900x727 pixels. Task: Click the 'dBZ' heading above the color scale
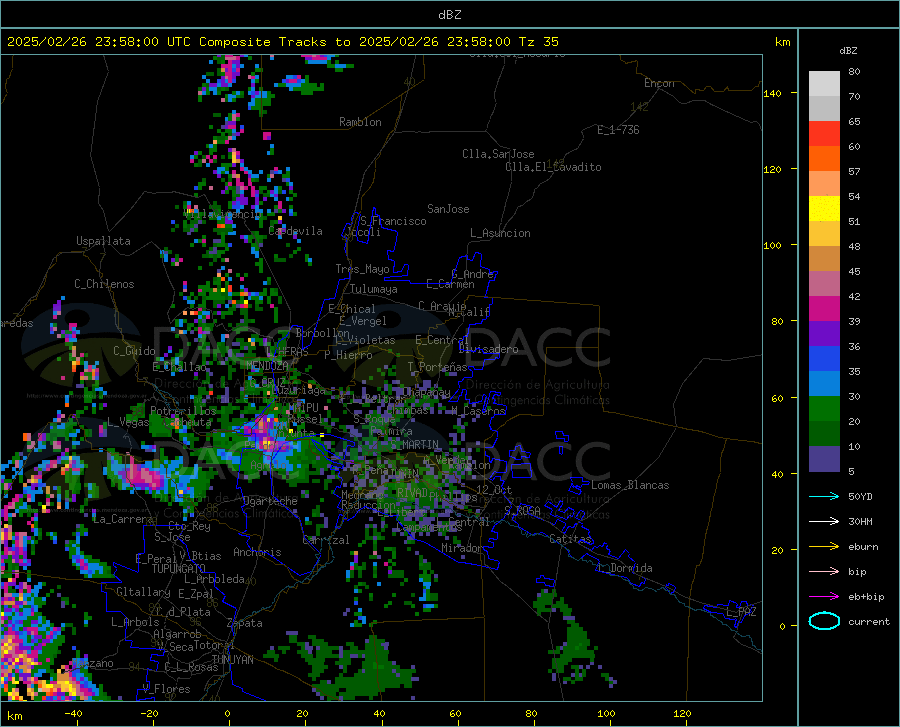(x=848, y=50)
